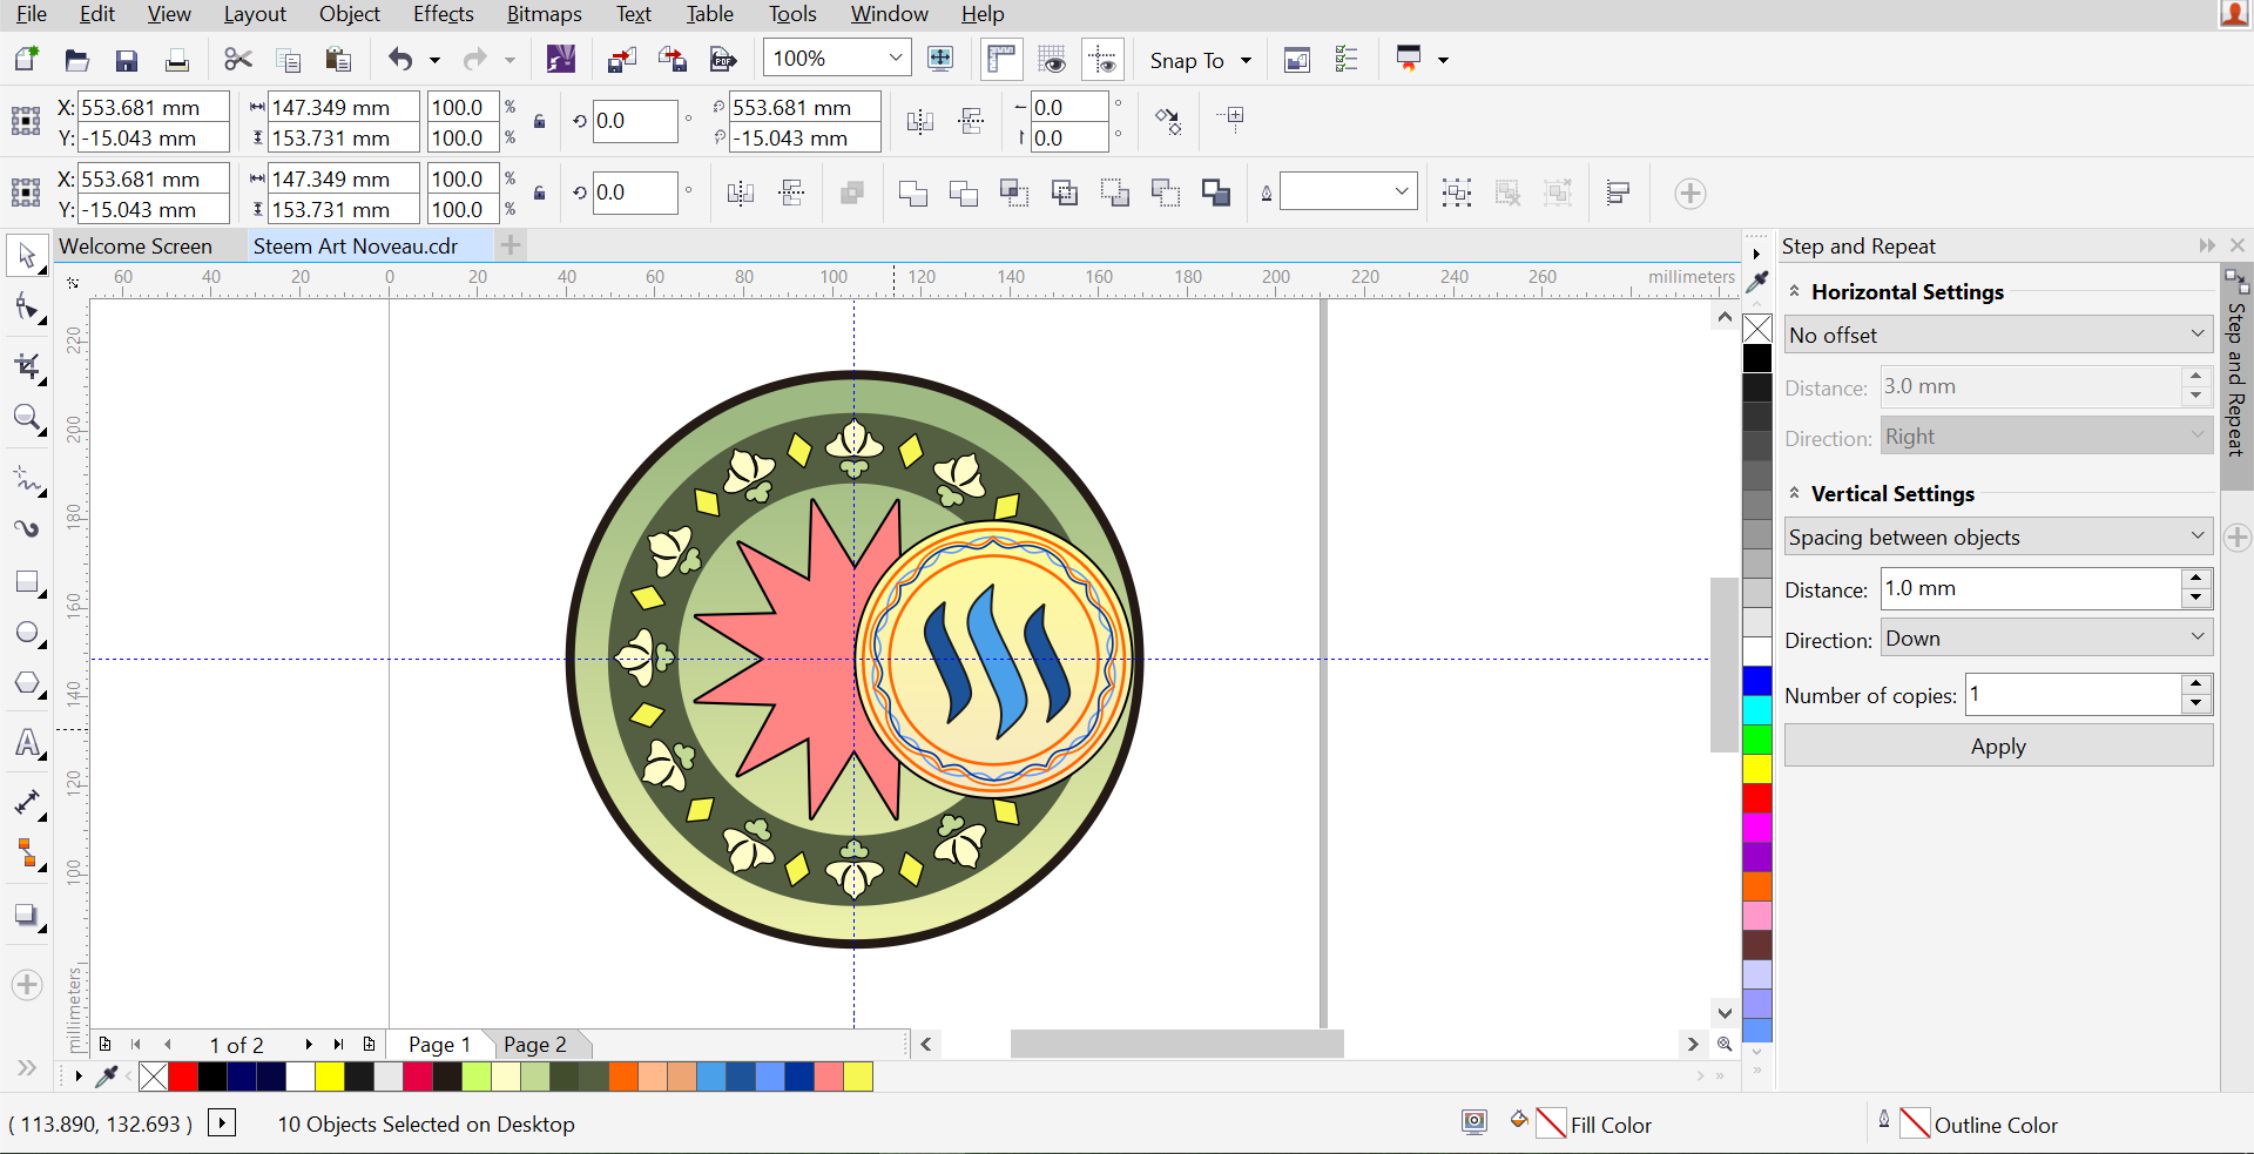Click the Open folder icon
Screen dimensions: 2254x1154
click(77, 60)
